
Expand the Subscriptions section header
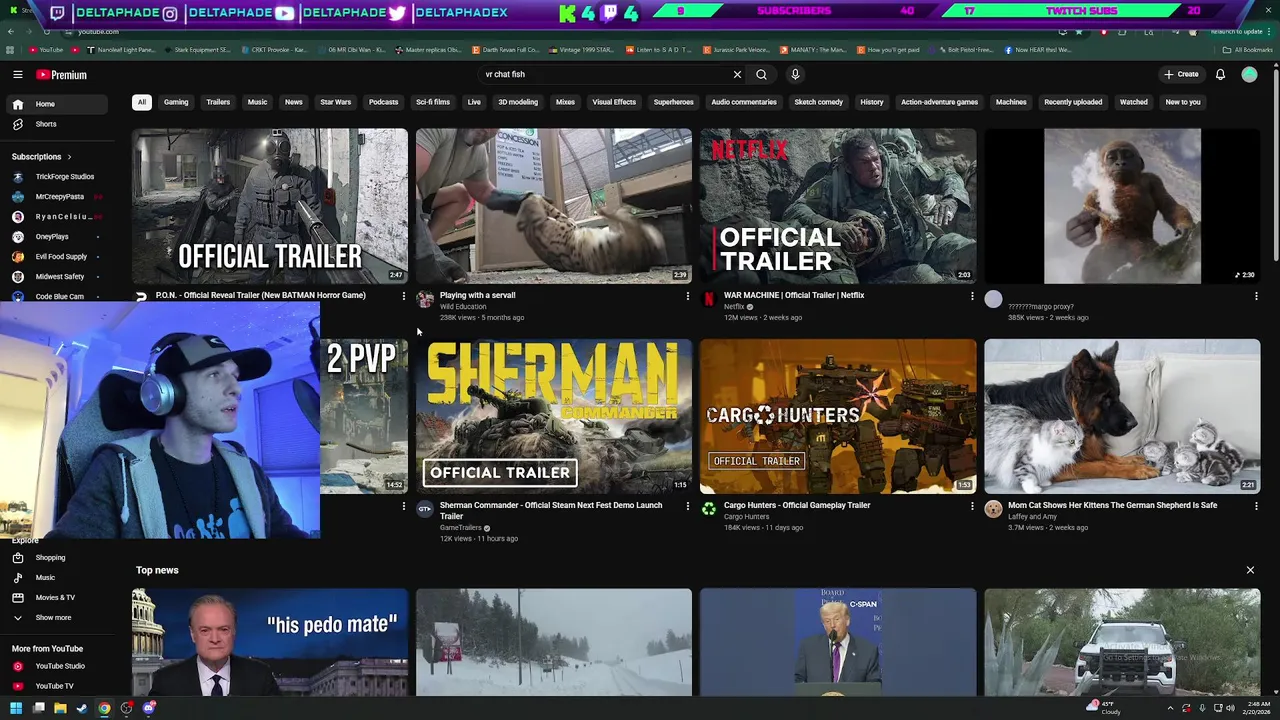(42, 157)
